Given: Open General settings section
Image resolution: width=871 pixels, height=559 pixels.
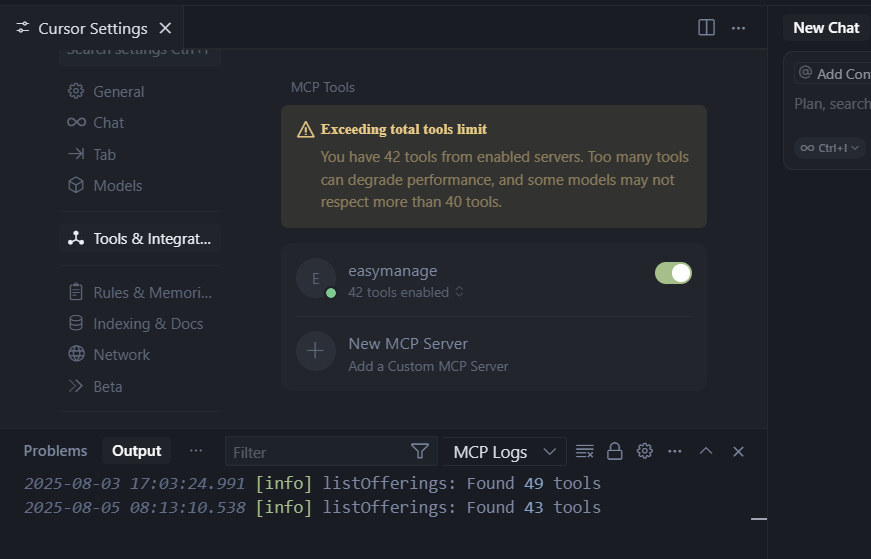Looking at the screenshot, I should point(139,92).
